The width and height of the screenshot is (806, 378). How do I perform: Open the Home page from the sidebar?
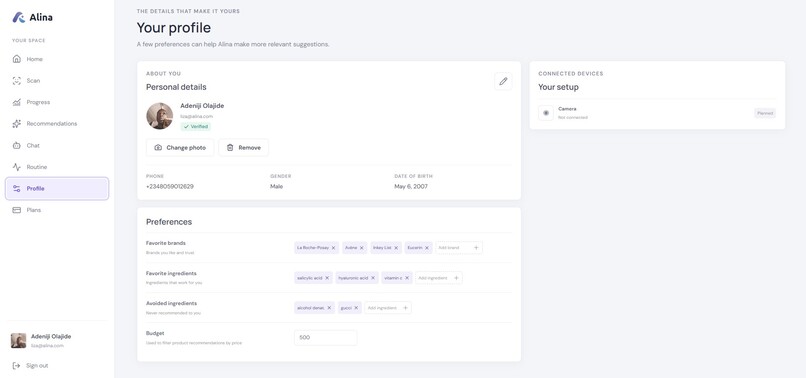click(57, 59)
